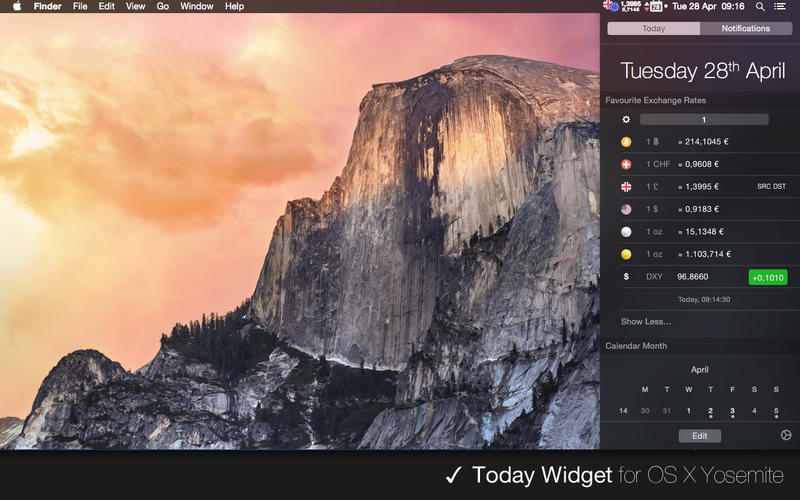800x500 pixels.
Task: Select the Bitcoin currency icon
Action: (626, 142)
